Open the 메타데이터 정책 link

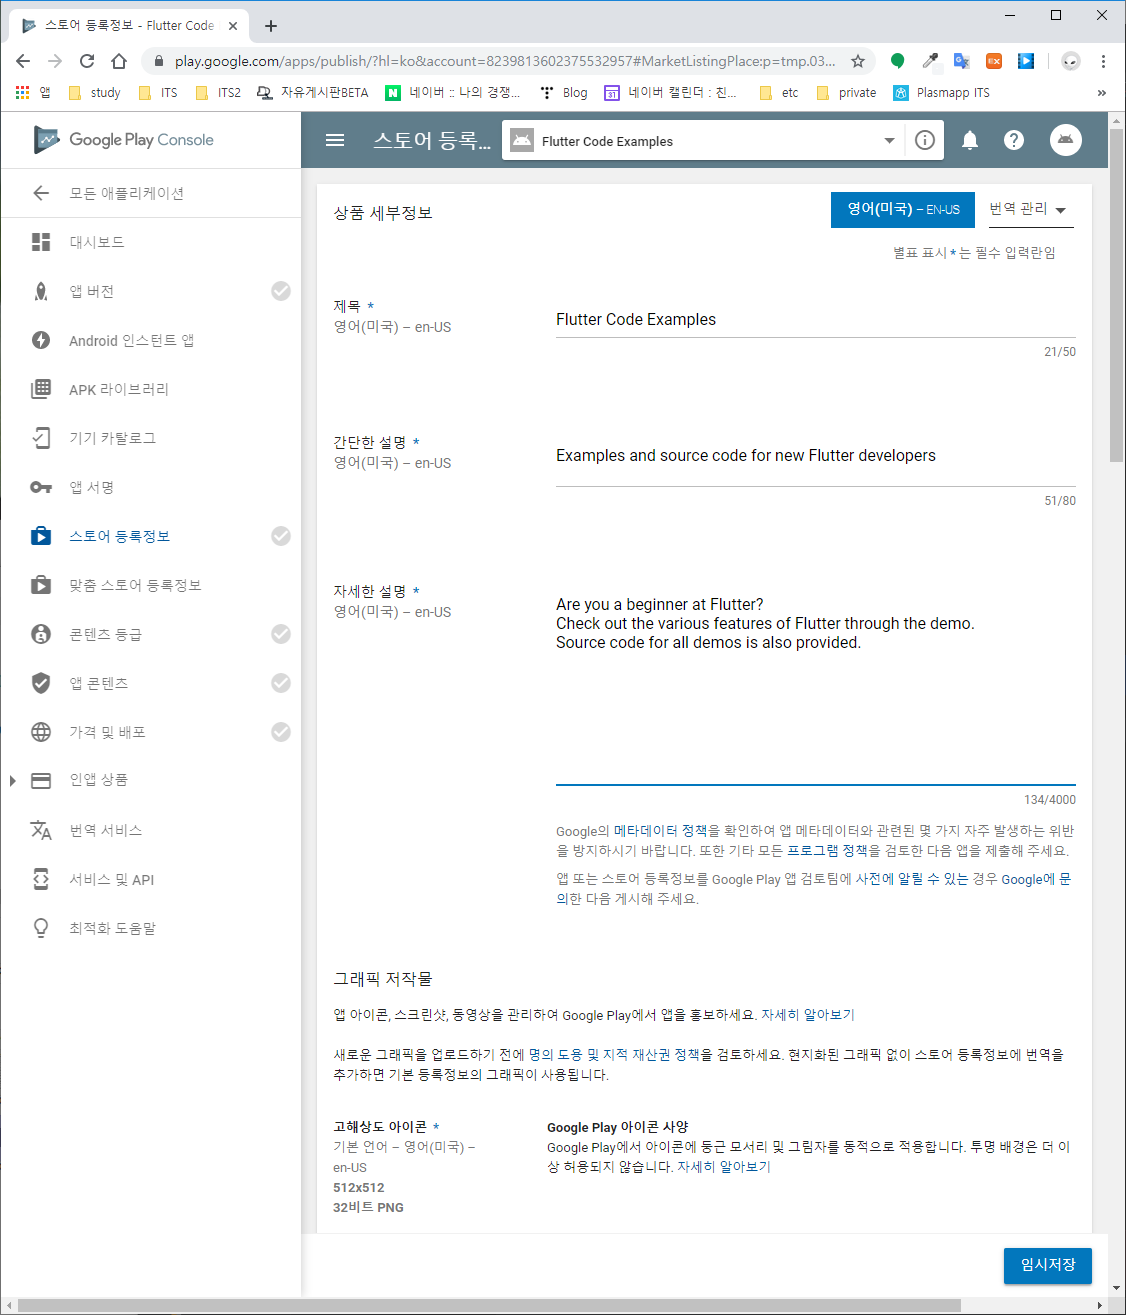[660, 831]
